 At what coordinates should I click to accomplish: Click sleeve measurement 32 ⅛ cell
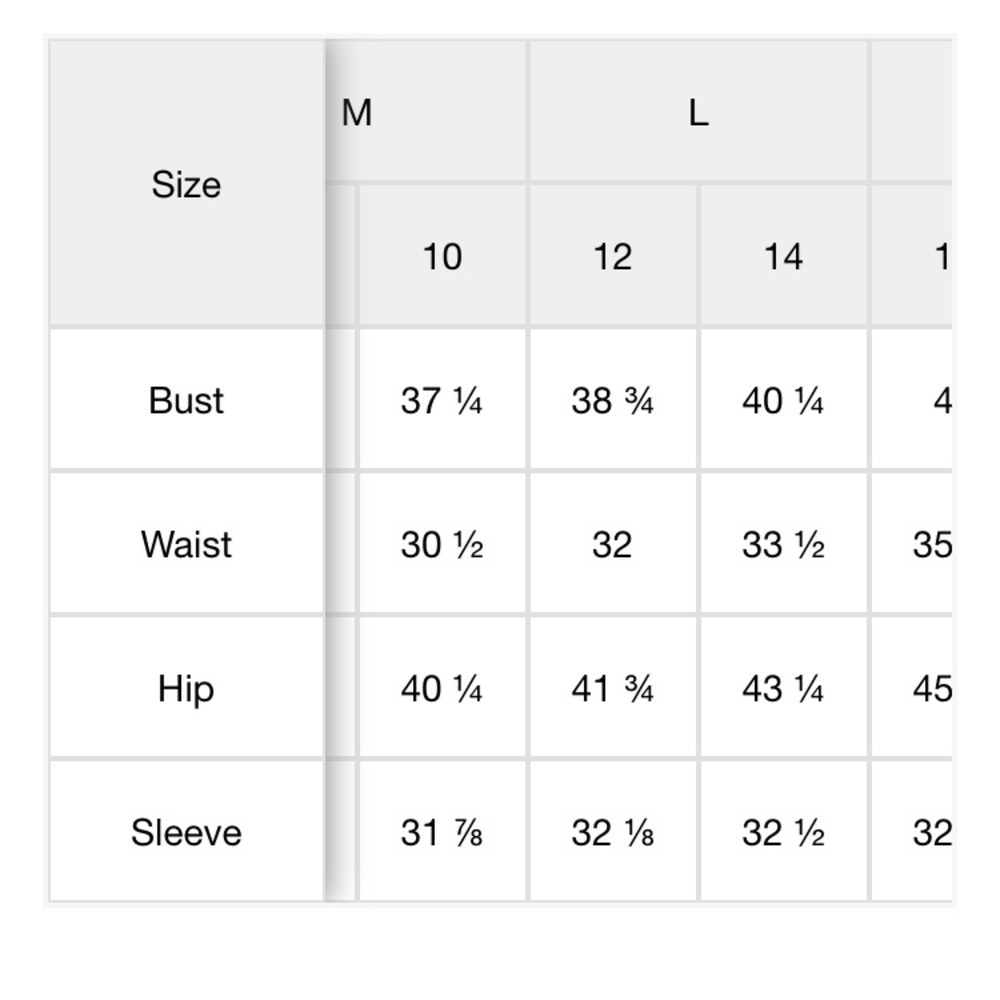click(612, 833)
